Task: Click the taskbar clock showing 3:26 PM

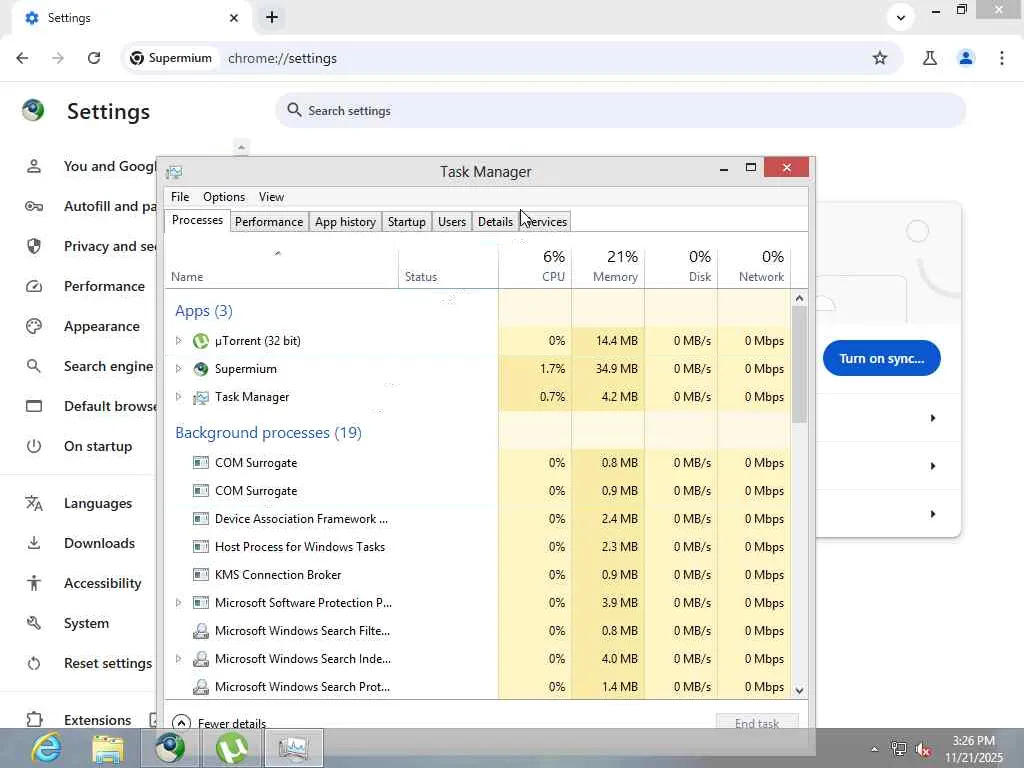Action: pos(973,749)
